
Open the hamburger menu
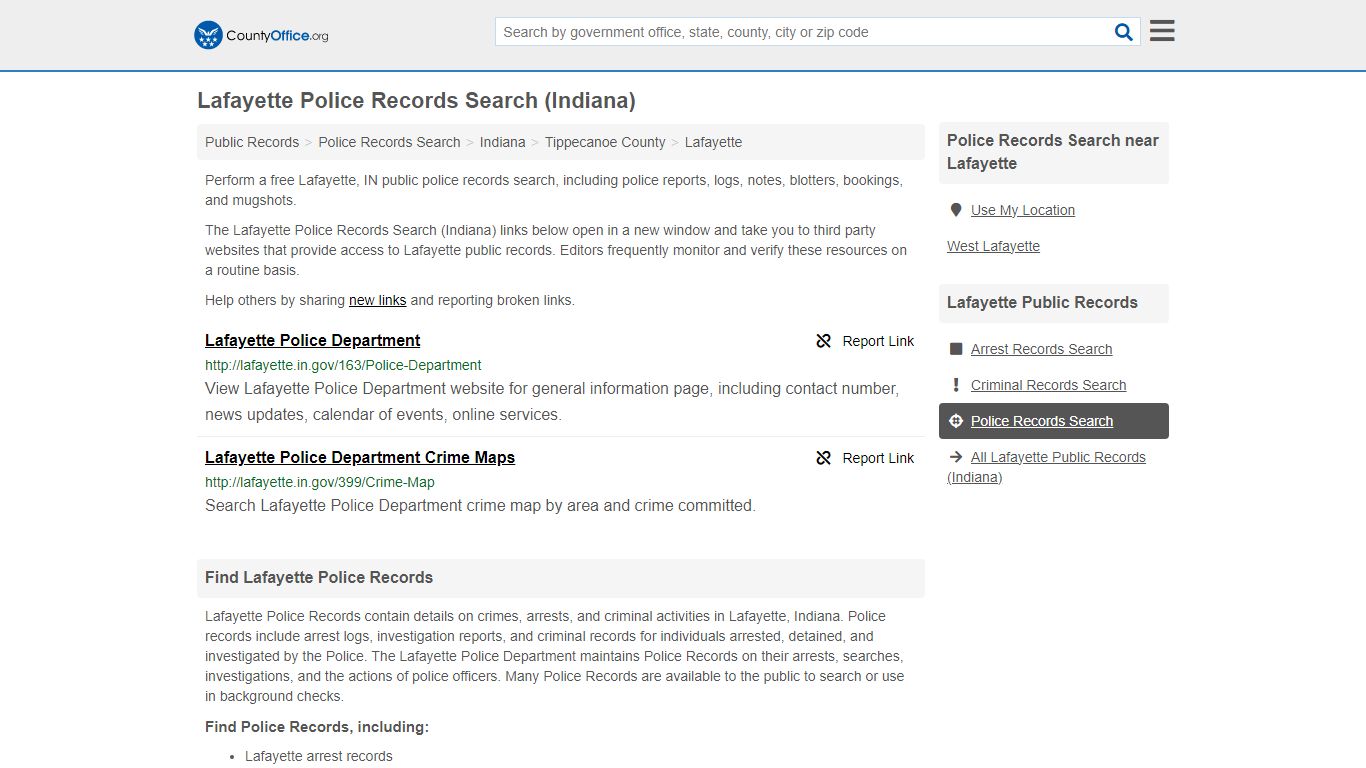pyautogui.click(x=1162, y=31)
